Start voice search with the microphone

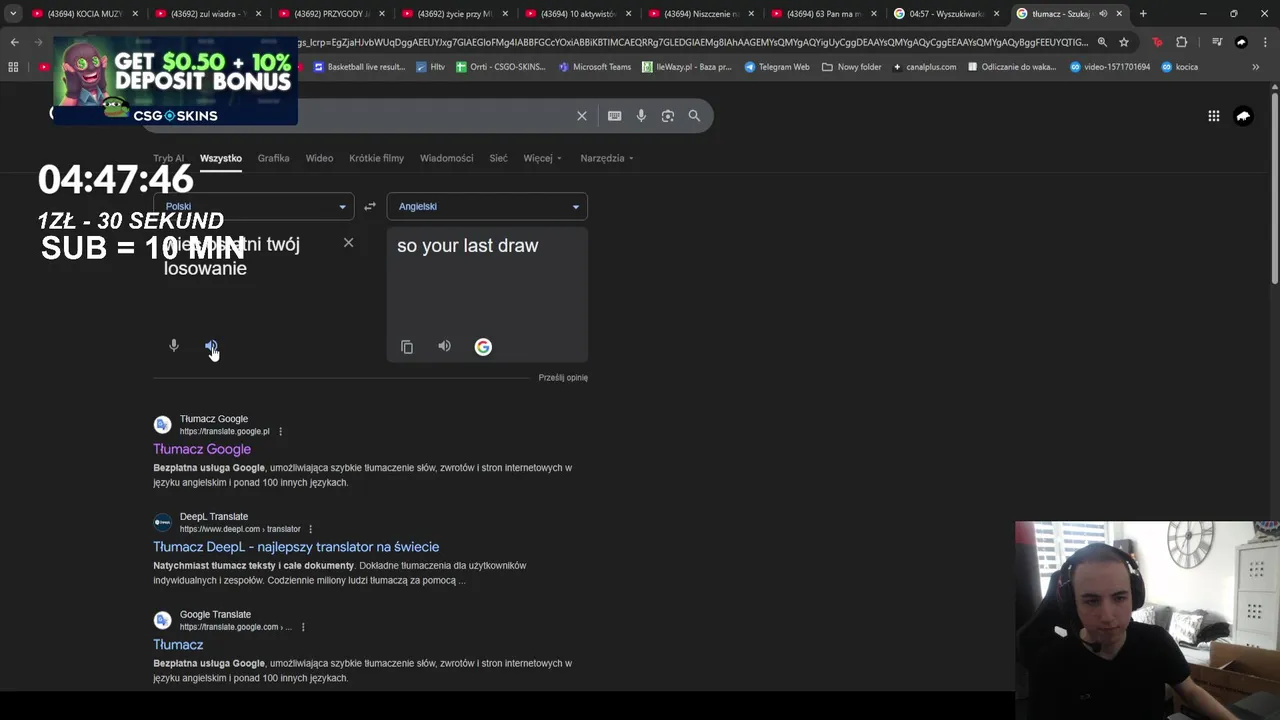641,116
